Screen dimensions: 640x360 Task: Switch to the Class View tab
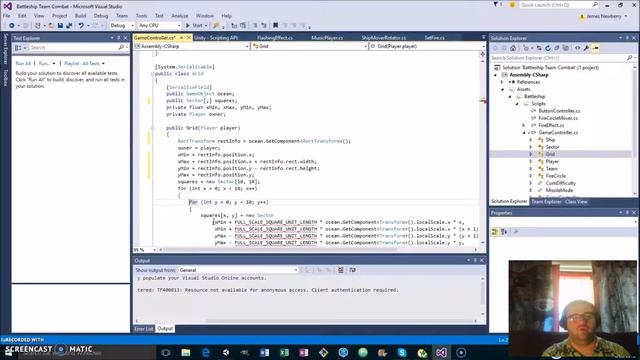576,202
